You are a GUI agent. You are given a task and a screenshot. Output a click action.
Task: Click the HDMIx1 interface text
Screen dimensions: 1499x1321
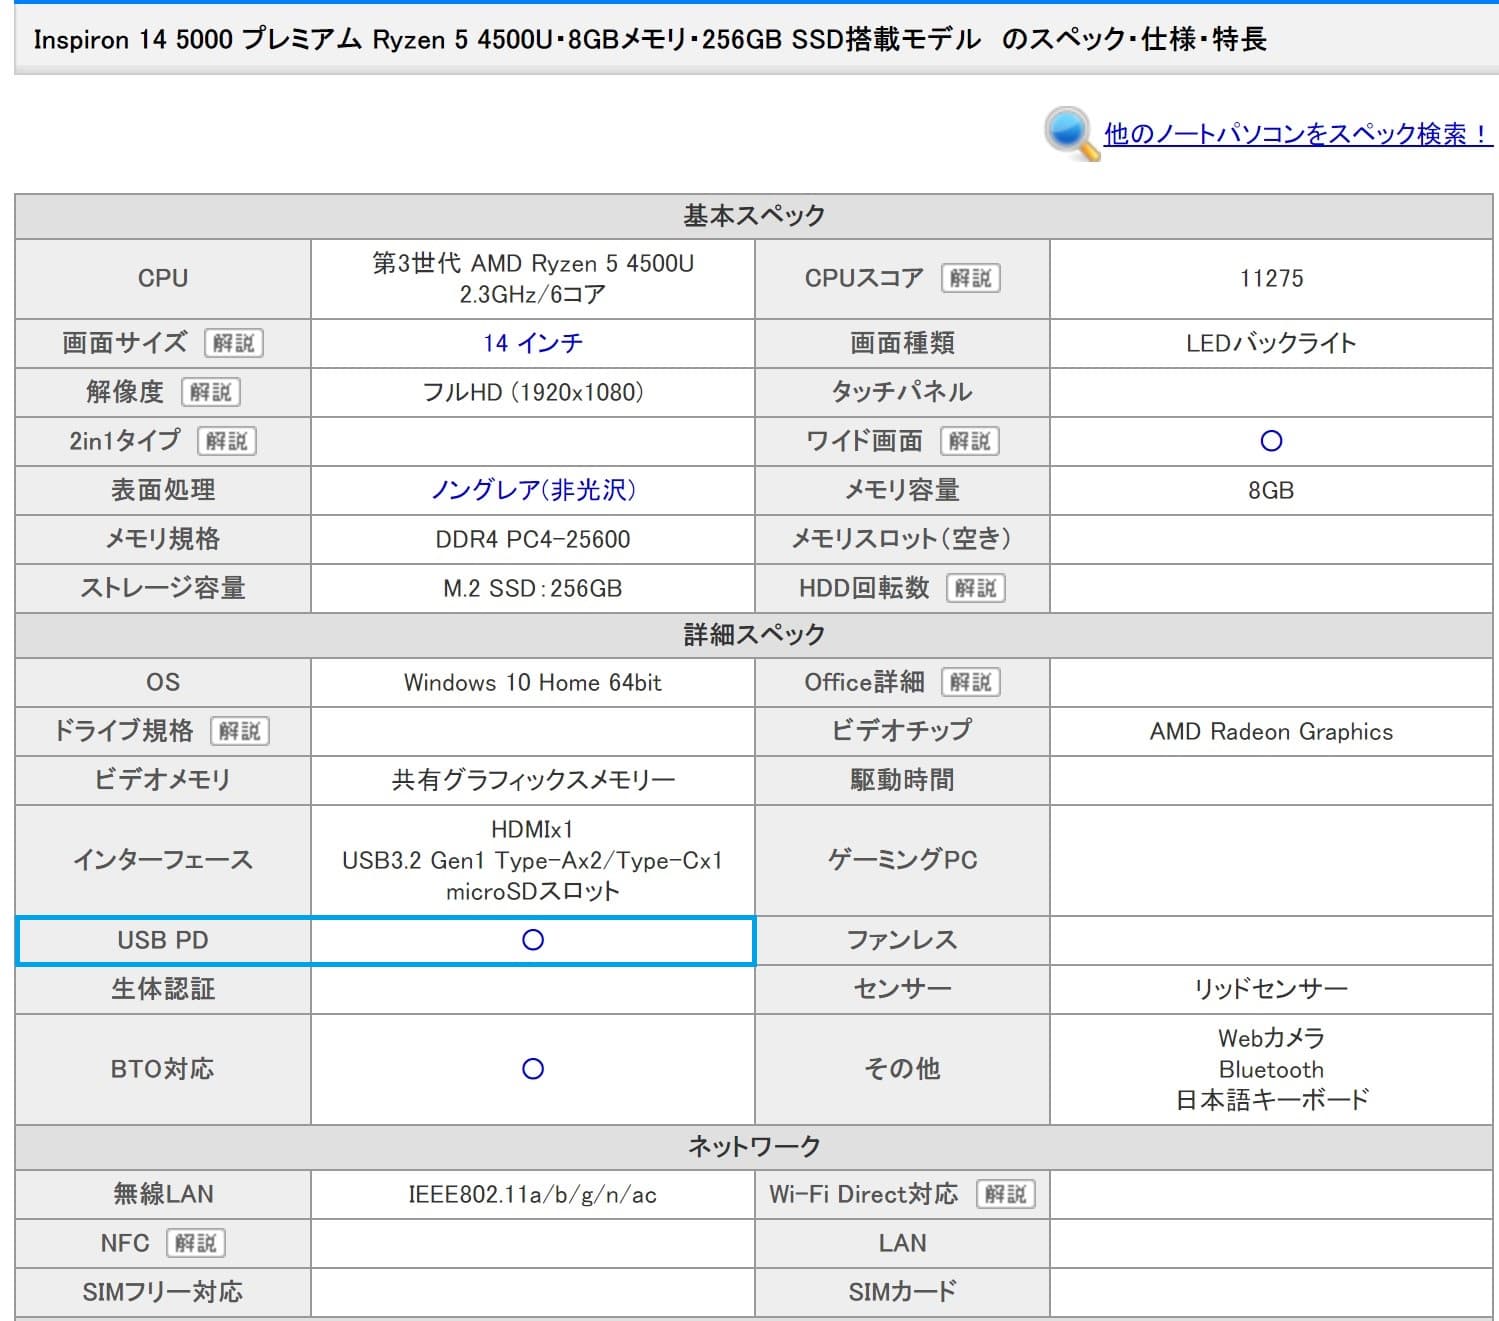pyautogui.click(x=533, y=829)
